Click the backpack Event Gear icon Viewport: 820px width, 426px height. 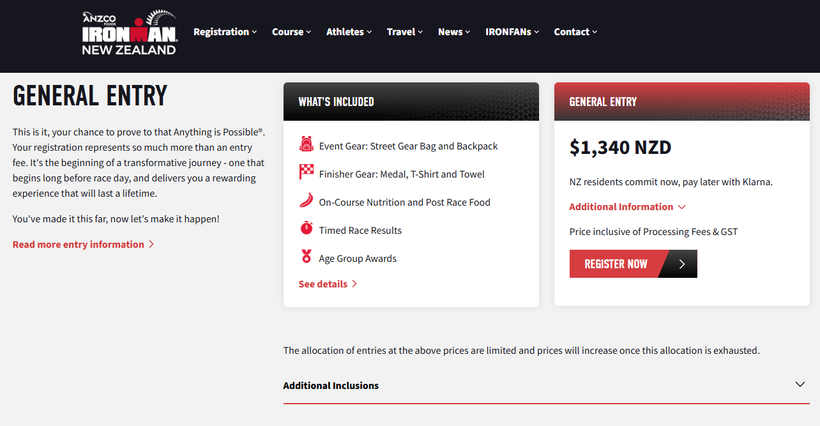pos(306,145)
